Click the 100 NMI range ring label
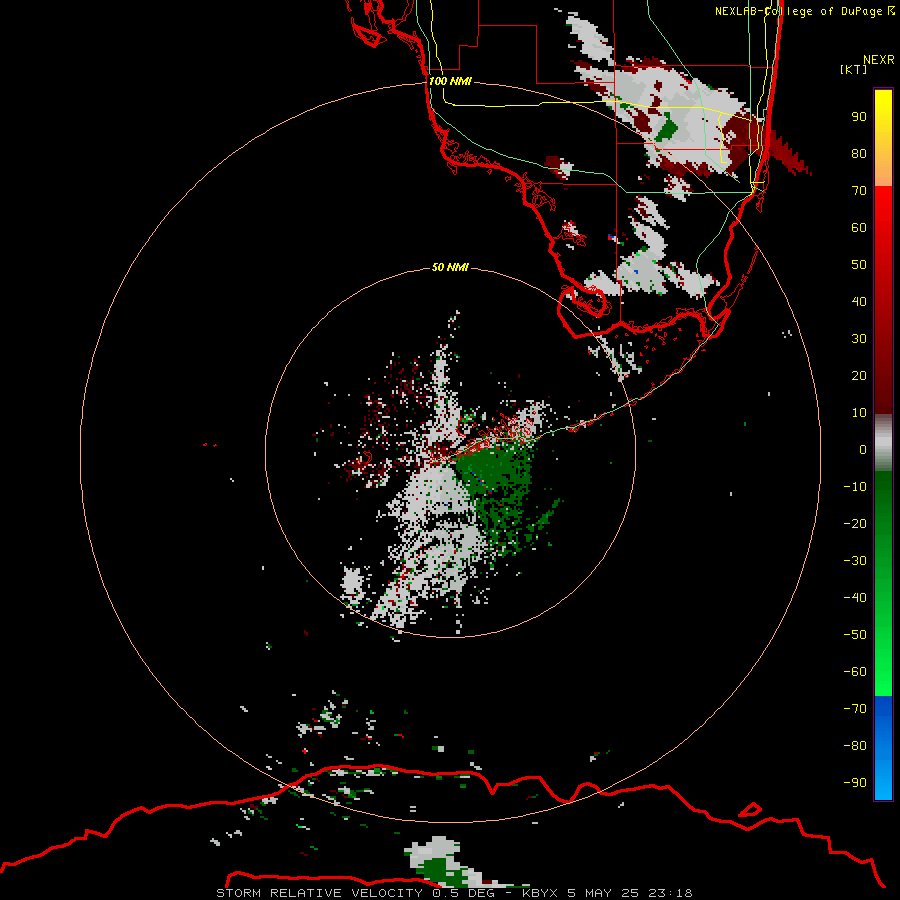 point(450,81)
